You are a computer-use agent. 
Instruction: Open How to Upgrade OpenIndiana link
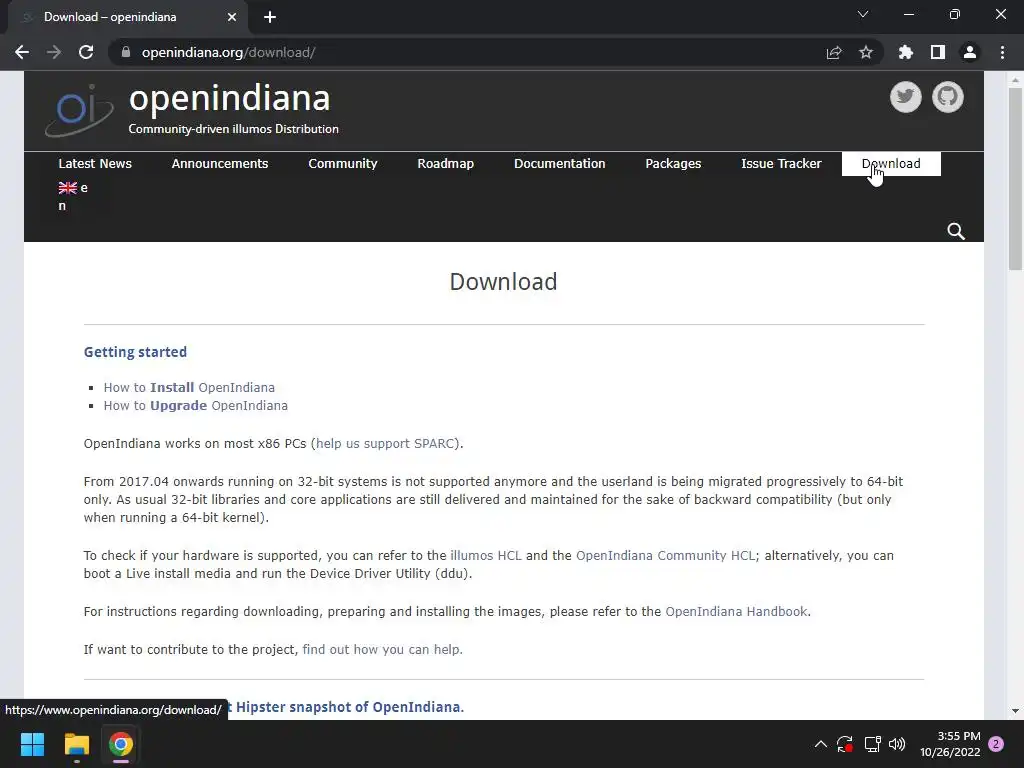click(195, 406)
